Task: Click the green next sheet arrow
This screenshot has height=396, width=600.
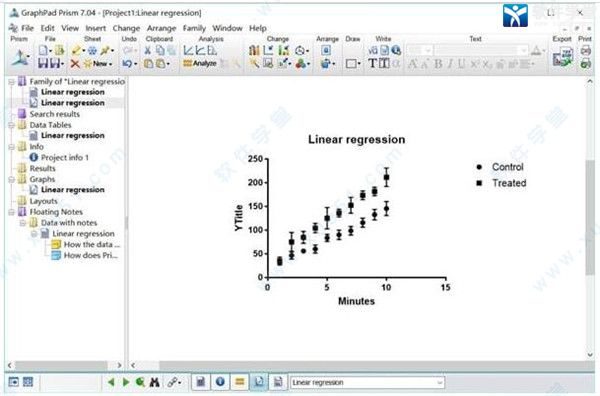Action: tap(126, 381)
